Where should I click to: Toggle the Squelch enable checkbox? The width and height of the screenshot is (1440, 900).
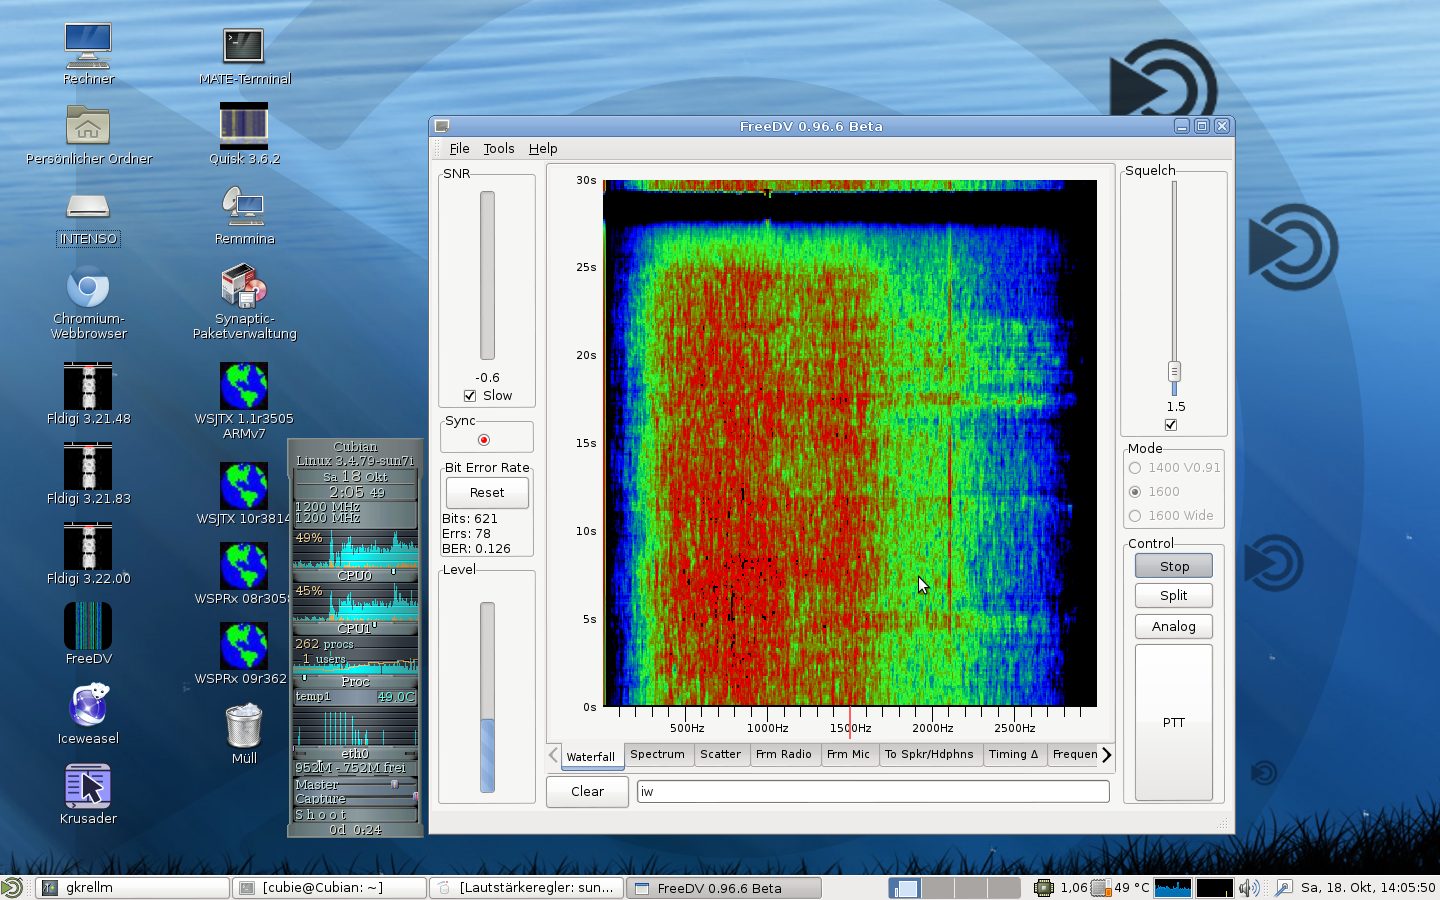[x=1171, y=425]
